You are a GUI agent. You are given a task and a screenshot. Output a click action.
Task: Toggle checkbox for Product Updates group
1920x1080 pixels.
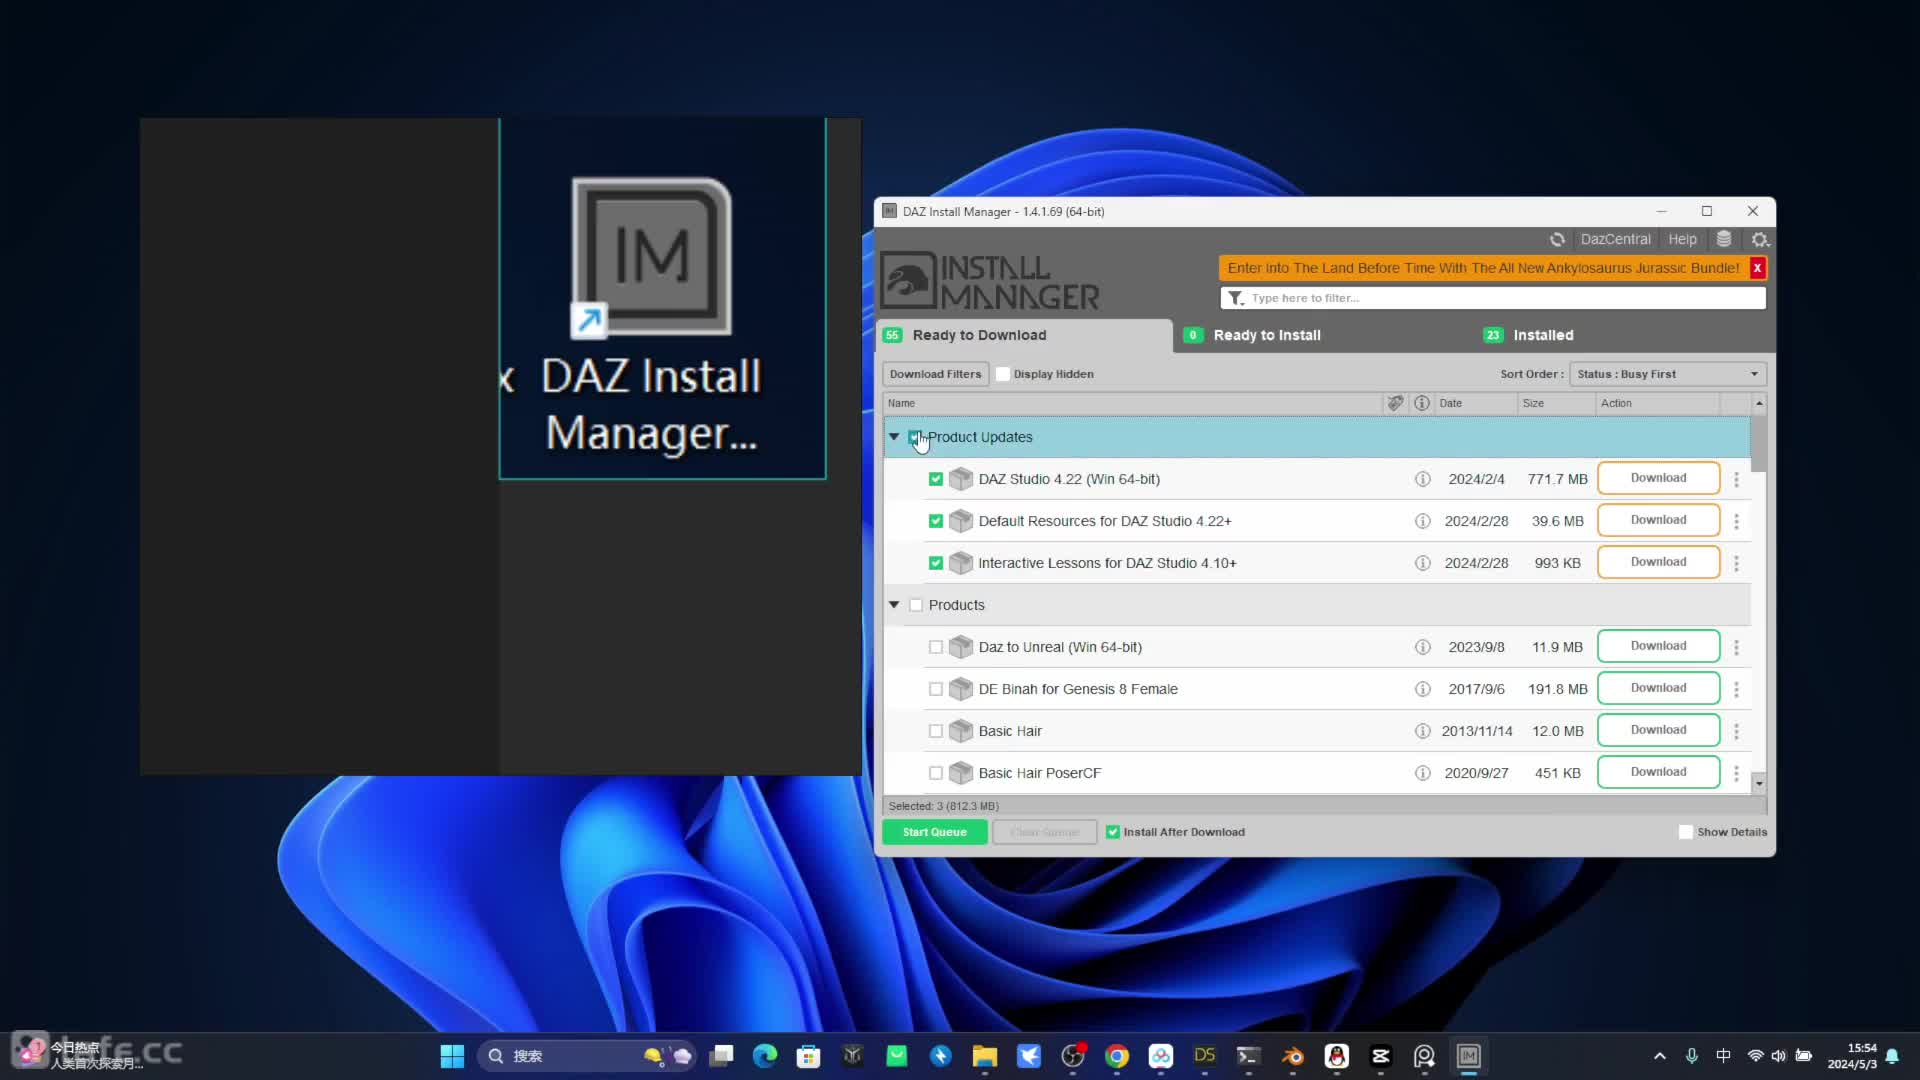coord(915,436)
